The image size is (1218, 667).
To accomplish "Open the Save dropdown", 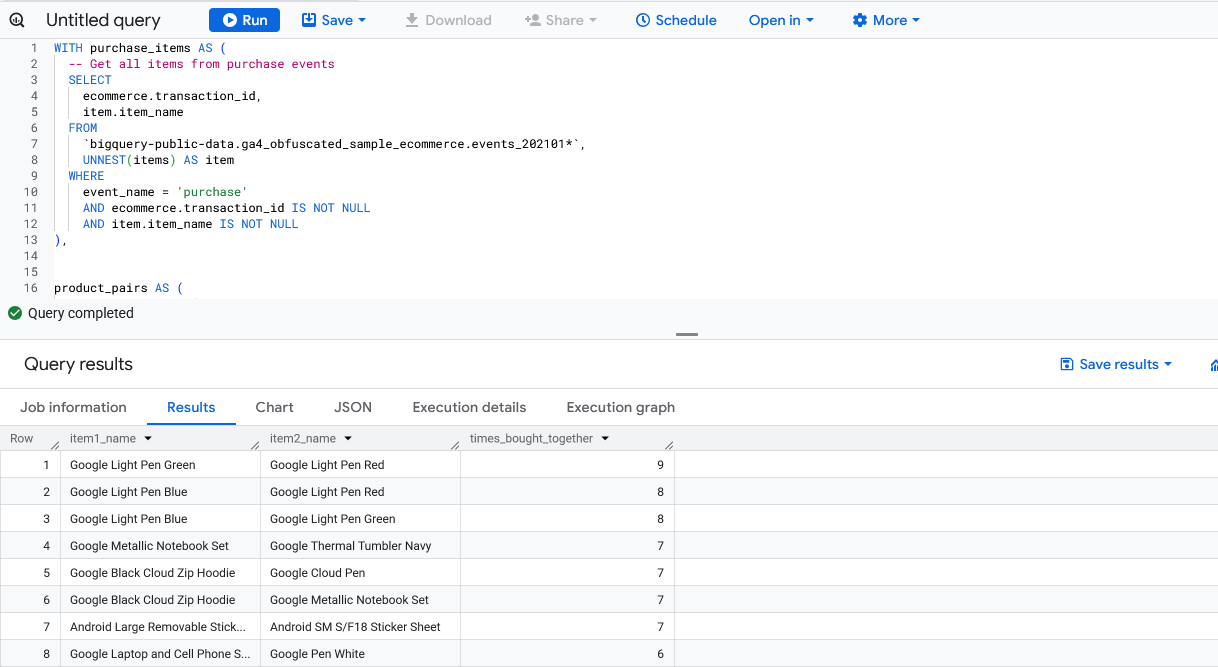I will coord(334,20).
